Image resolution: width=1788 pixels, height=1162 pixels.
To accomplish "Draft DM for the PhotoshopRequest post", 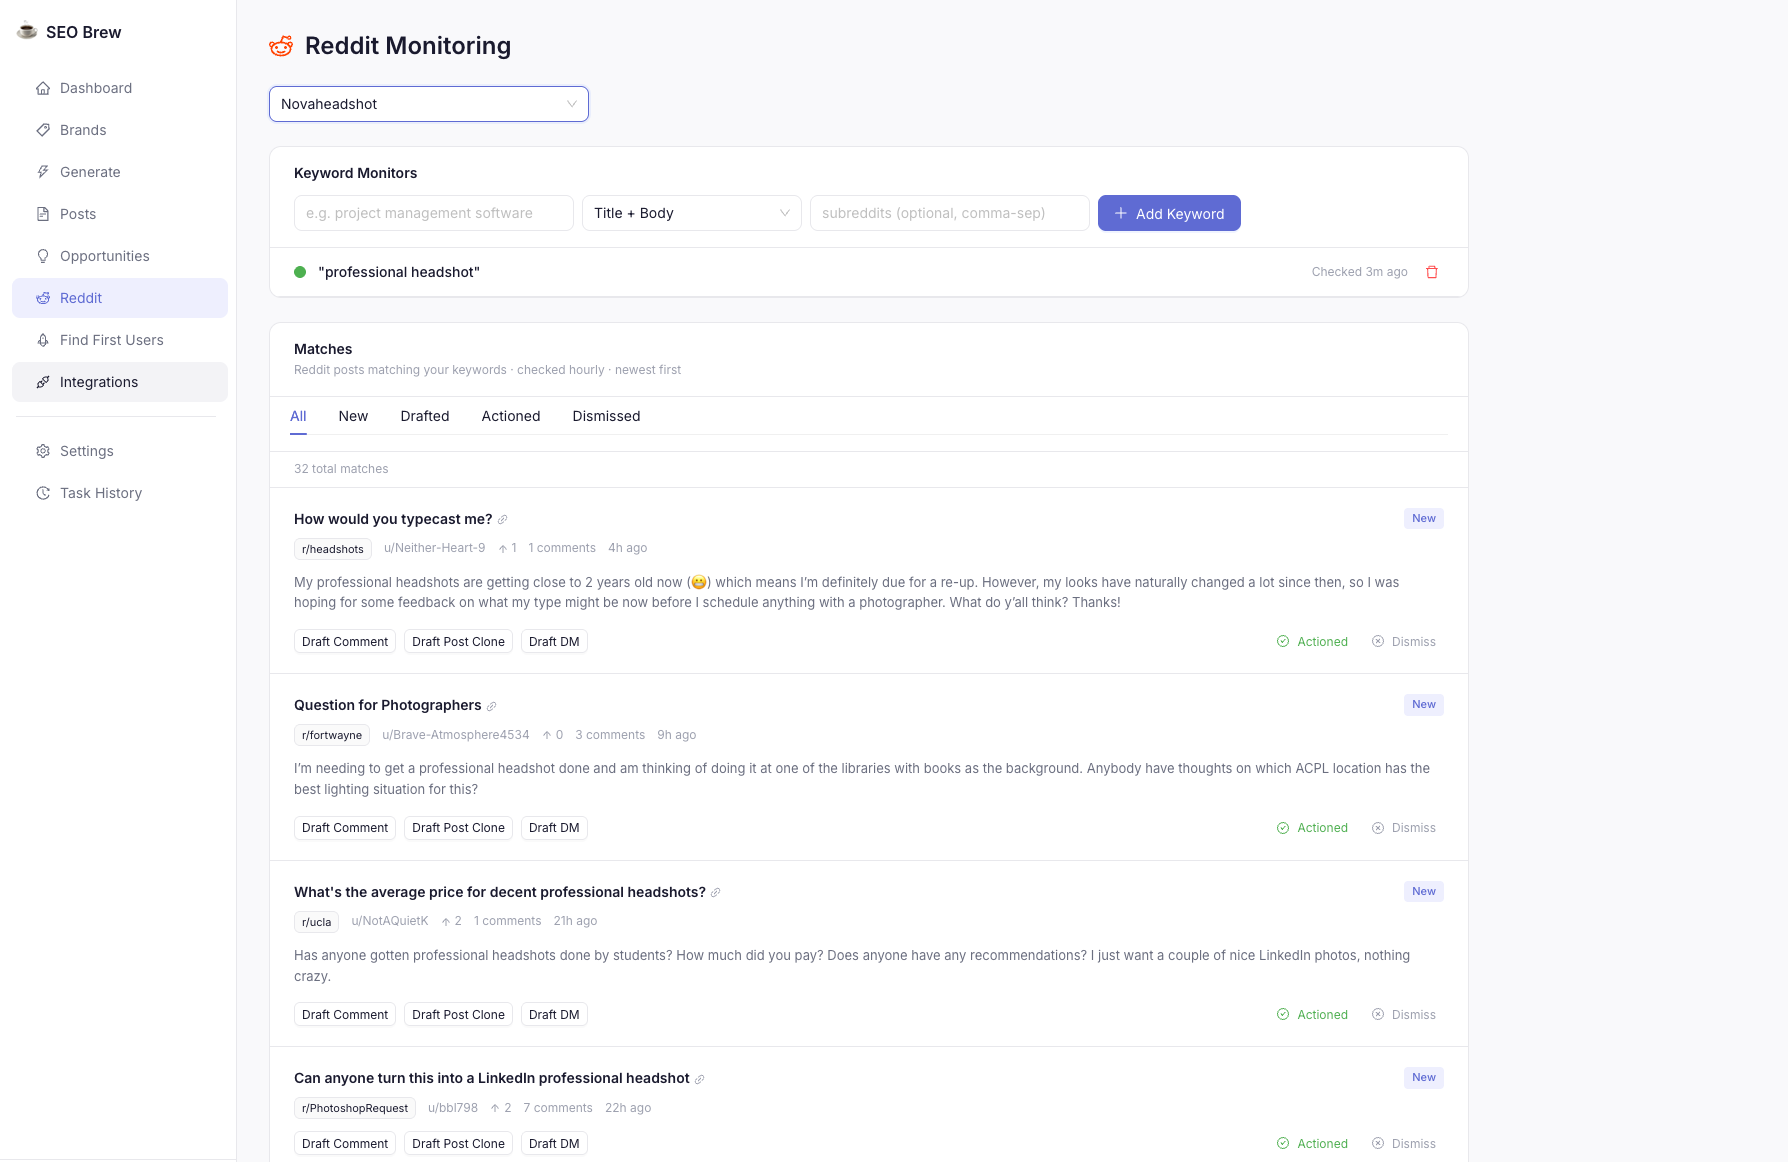I will coord(554,1144).
